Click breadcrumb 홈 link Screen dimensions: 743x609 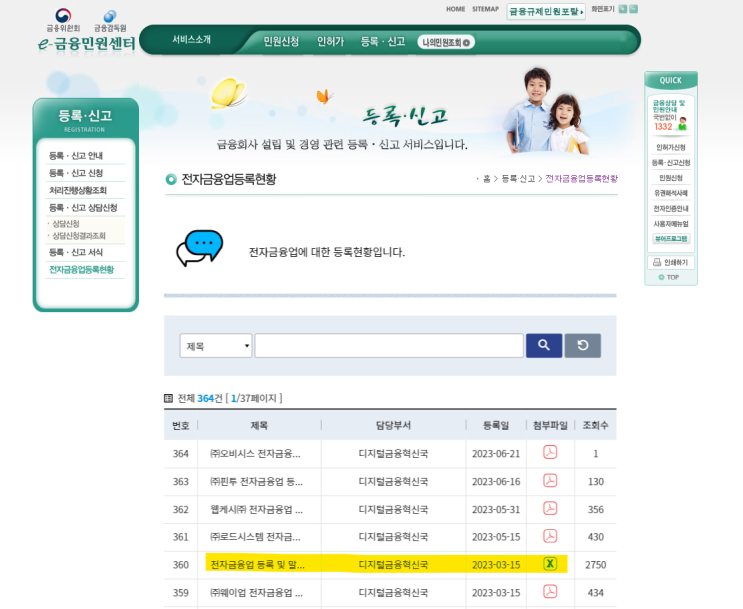(487, 179)
